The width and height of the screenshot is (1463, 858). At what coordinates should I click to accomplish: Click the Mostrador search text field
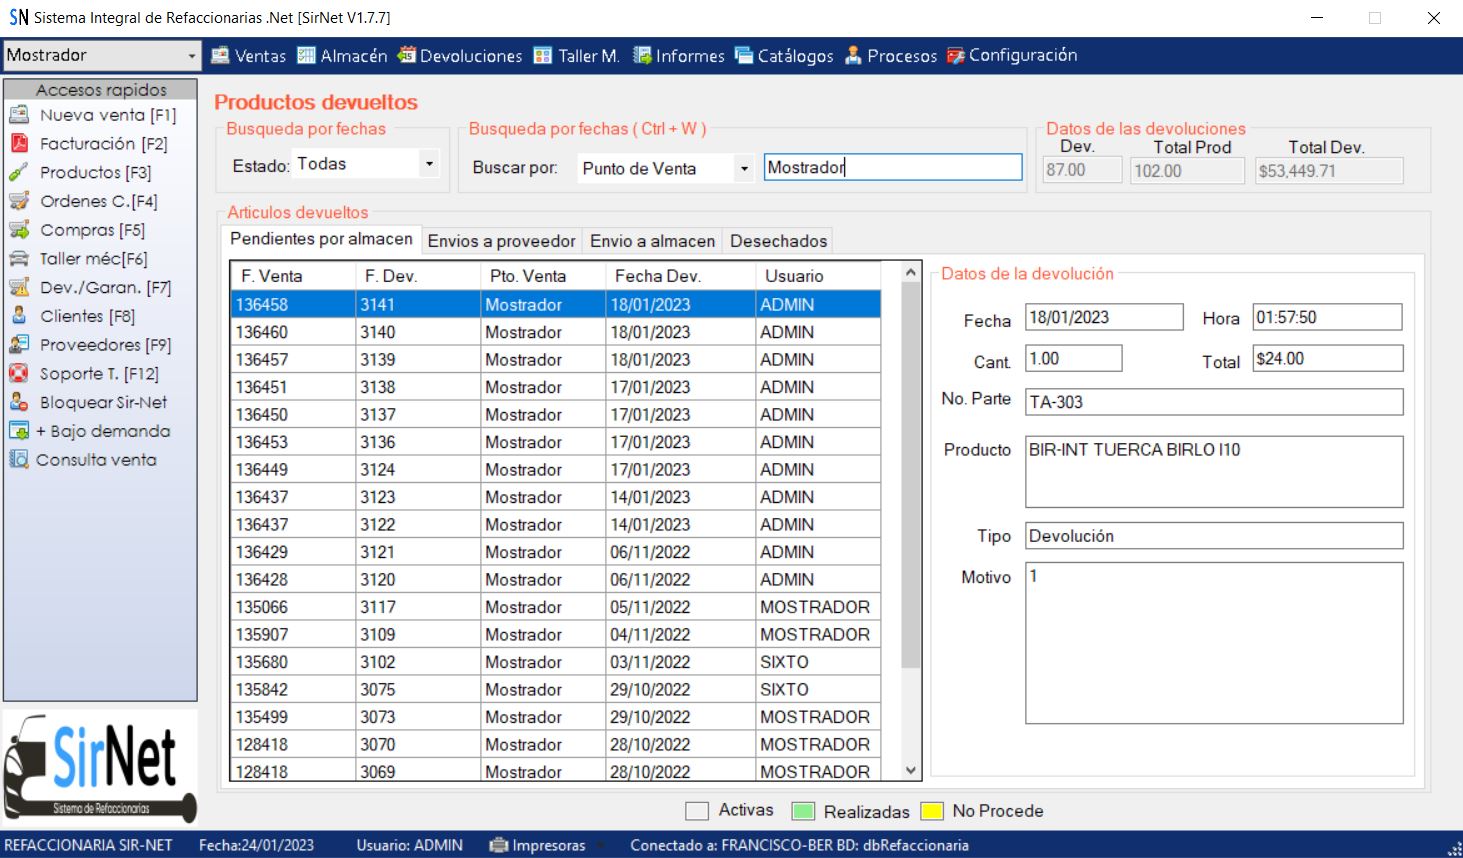point(893,167)
